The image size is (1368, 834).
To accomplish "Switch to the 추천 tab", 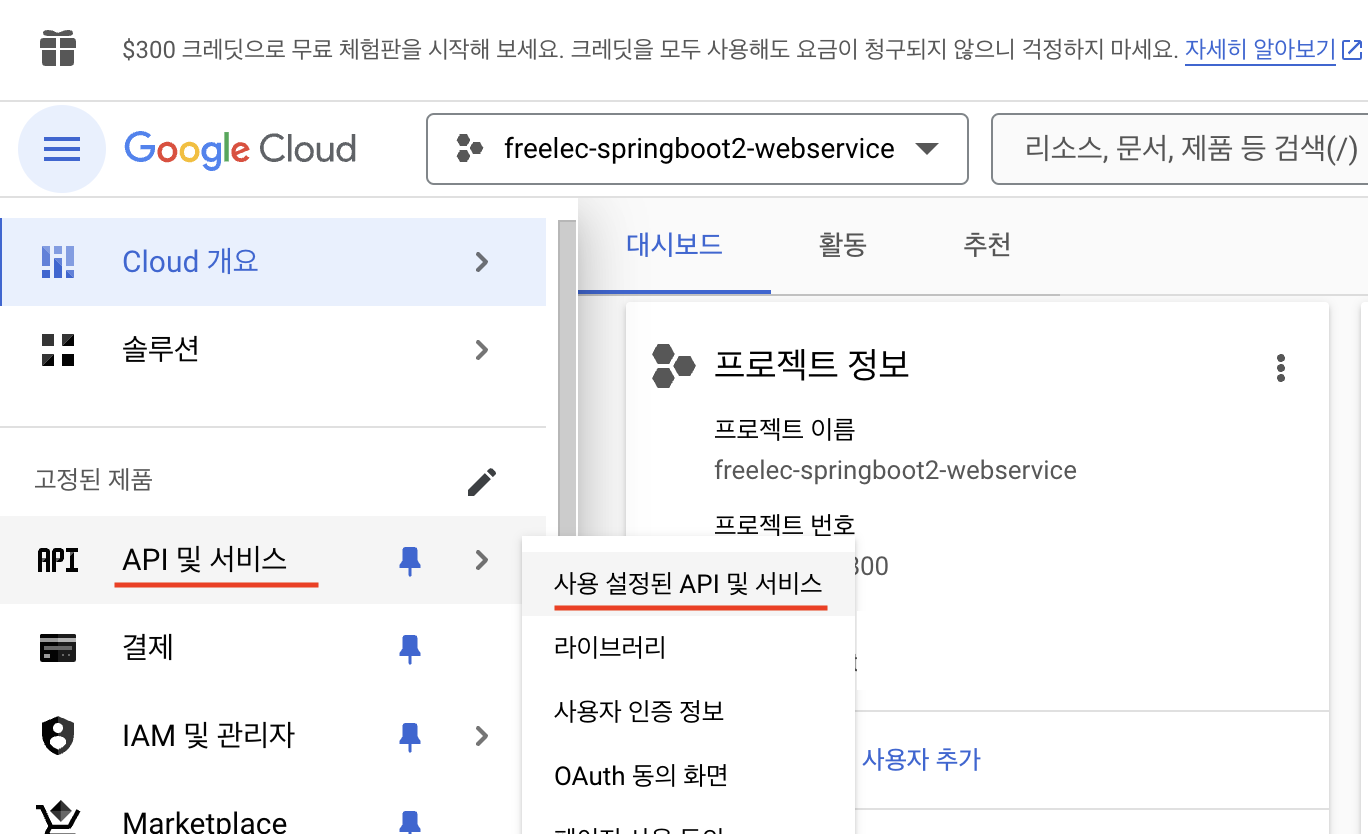I will [x=987, y=245].
